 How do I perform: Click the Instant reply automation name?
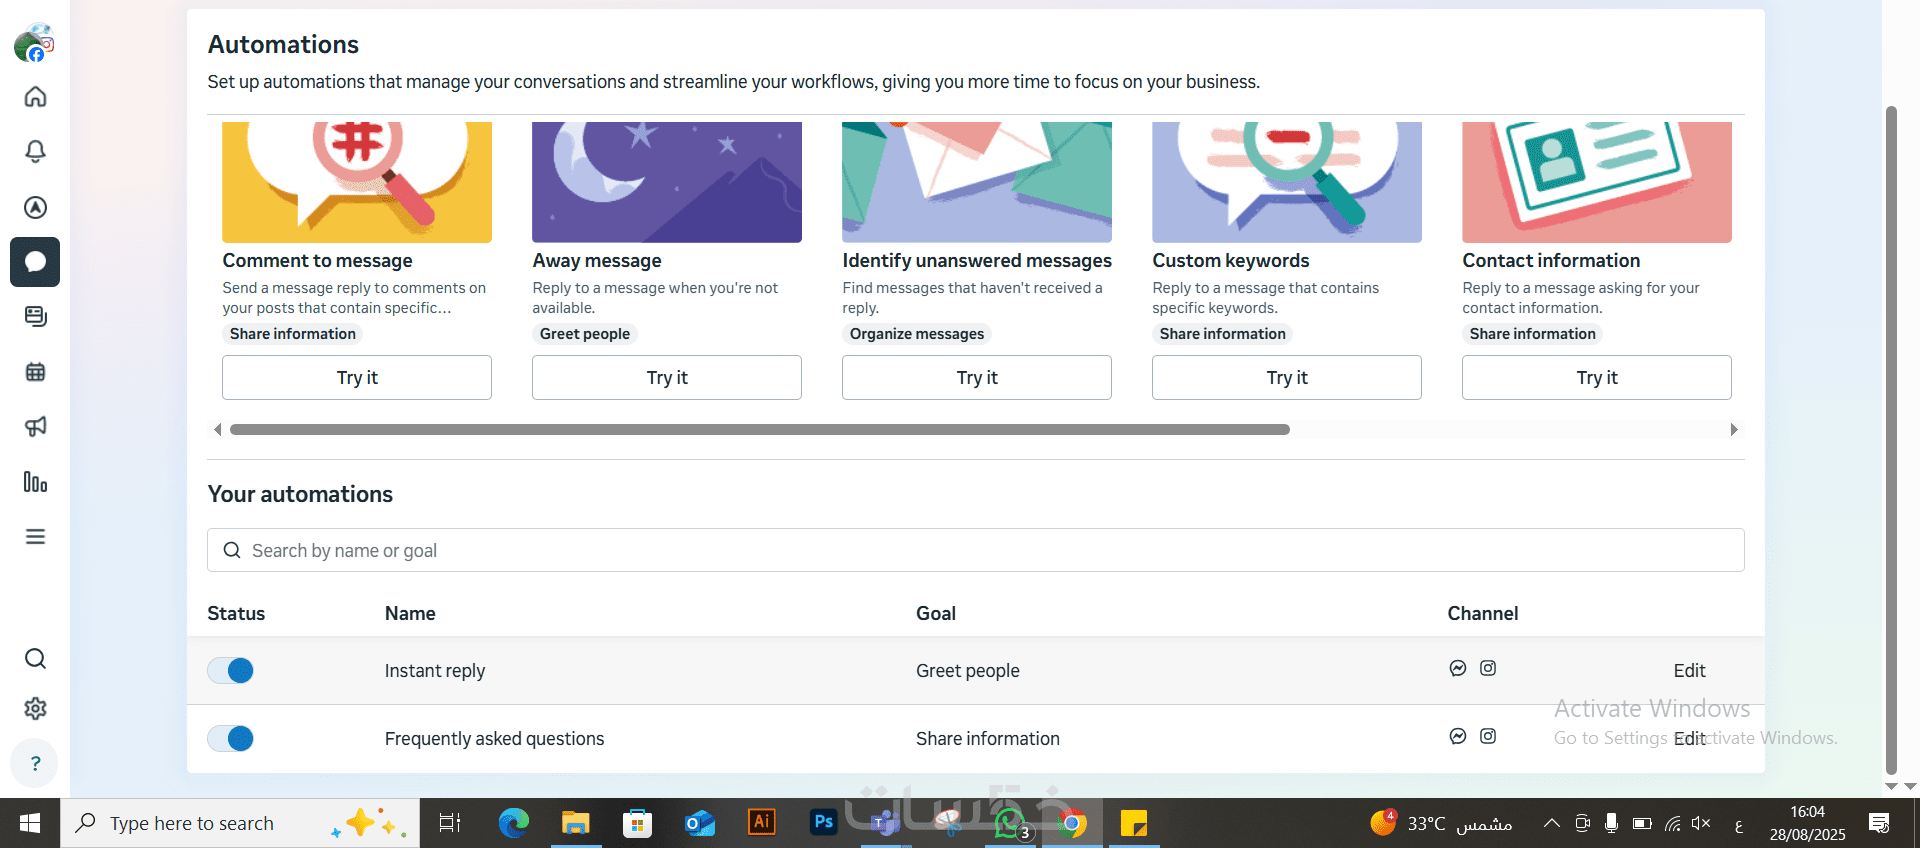click(435, 671)
